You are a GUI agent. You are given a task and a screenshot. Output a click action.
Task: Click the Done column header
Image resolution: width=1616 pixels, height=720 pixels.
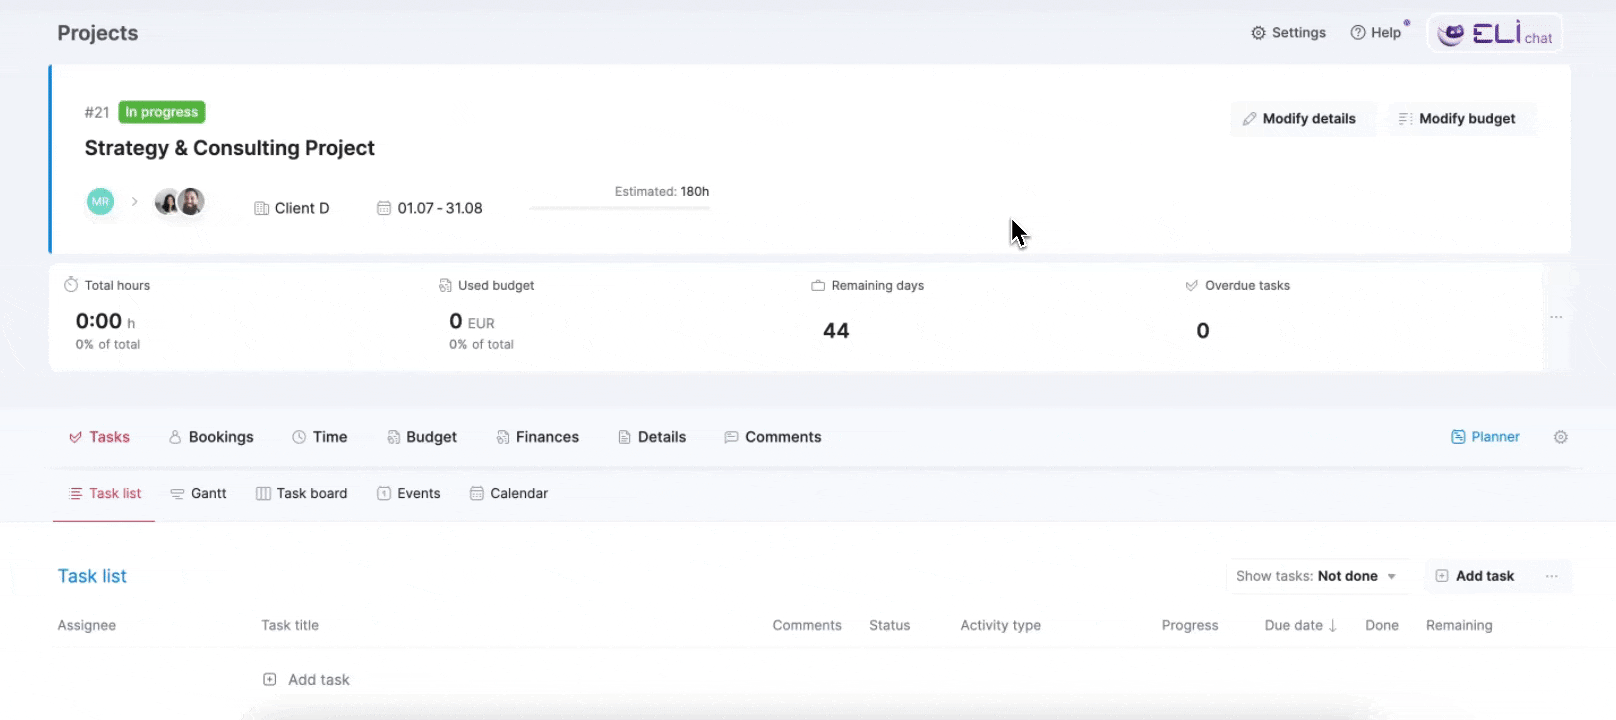(x=1382, y=625)
